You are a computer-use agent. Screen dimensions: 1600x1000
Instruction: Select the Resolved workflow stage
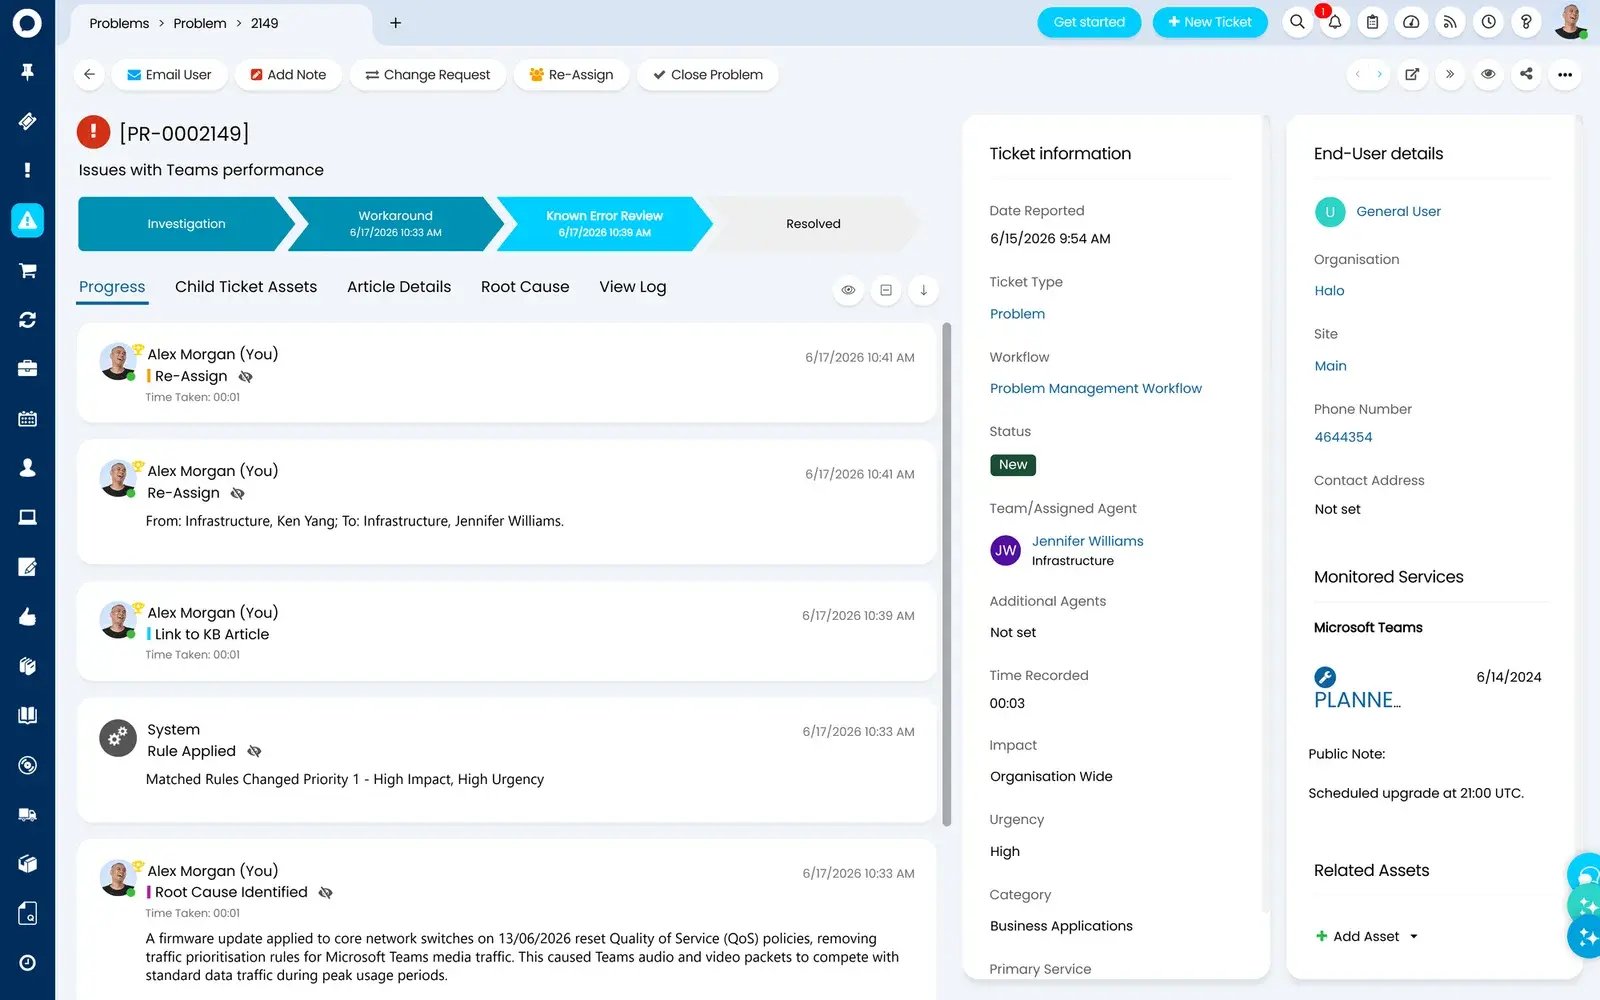(813, 224)
